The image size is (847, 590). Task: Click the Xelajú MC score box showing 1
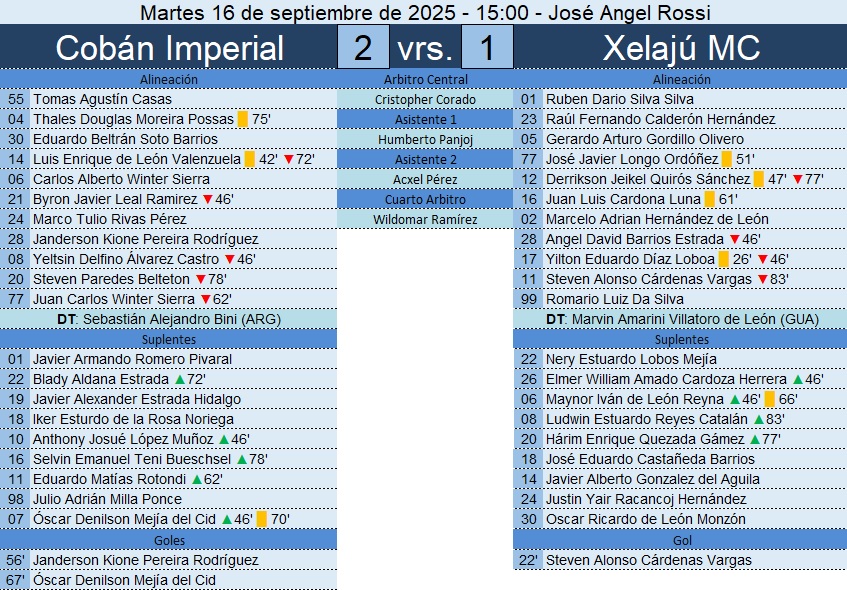tap(487, 47)
